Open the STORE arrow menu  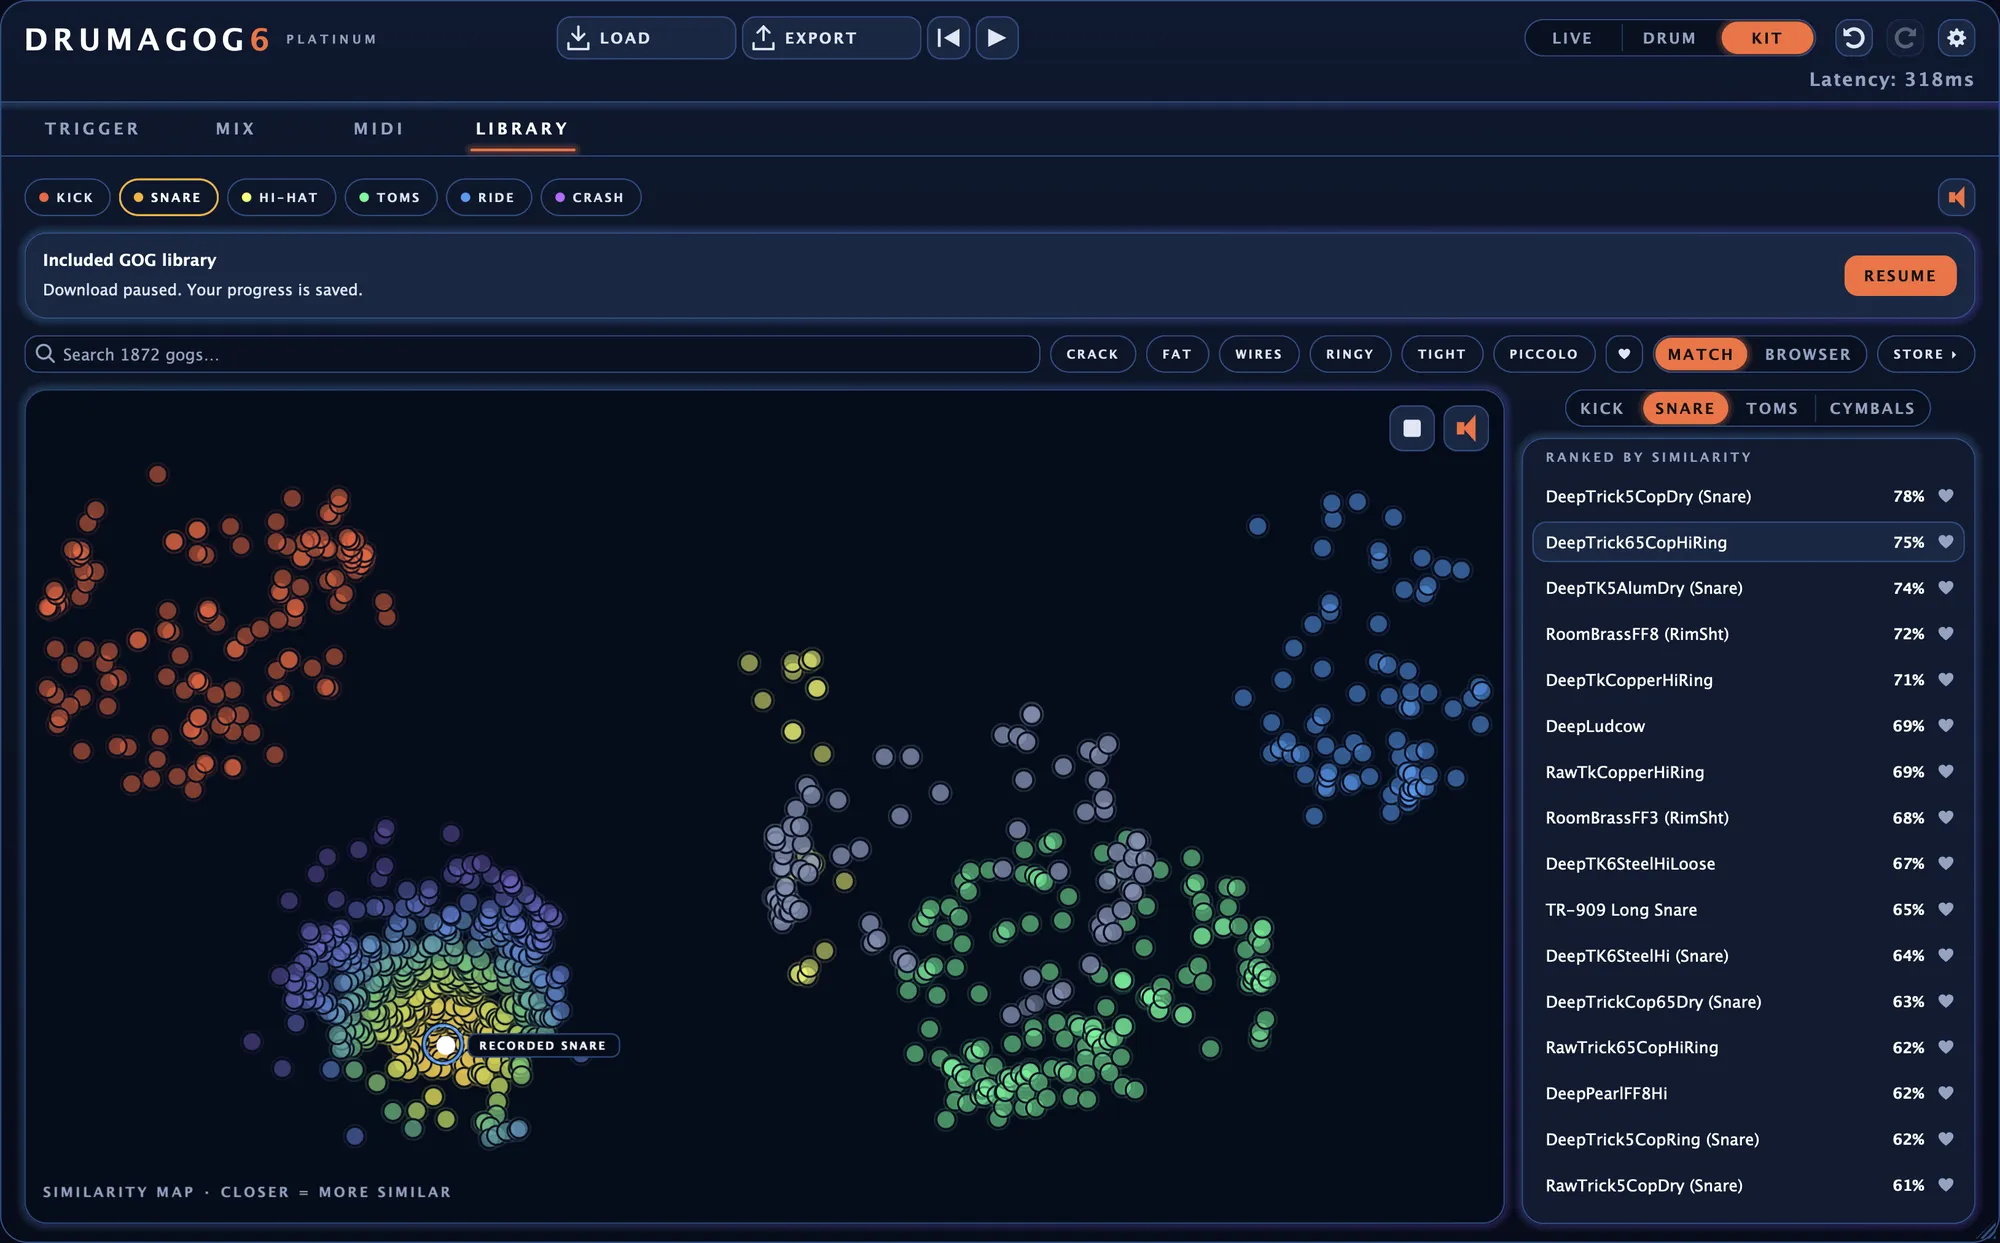pos(1926,354)
